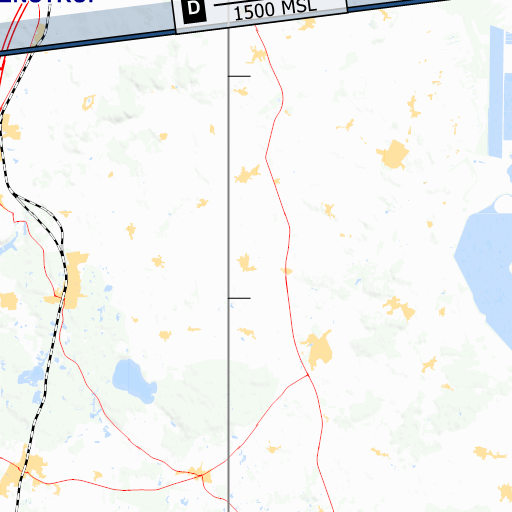Select the oval lake southwest of map center
512x512 pixels.
pos(134,381)
